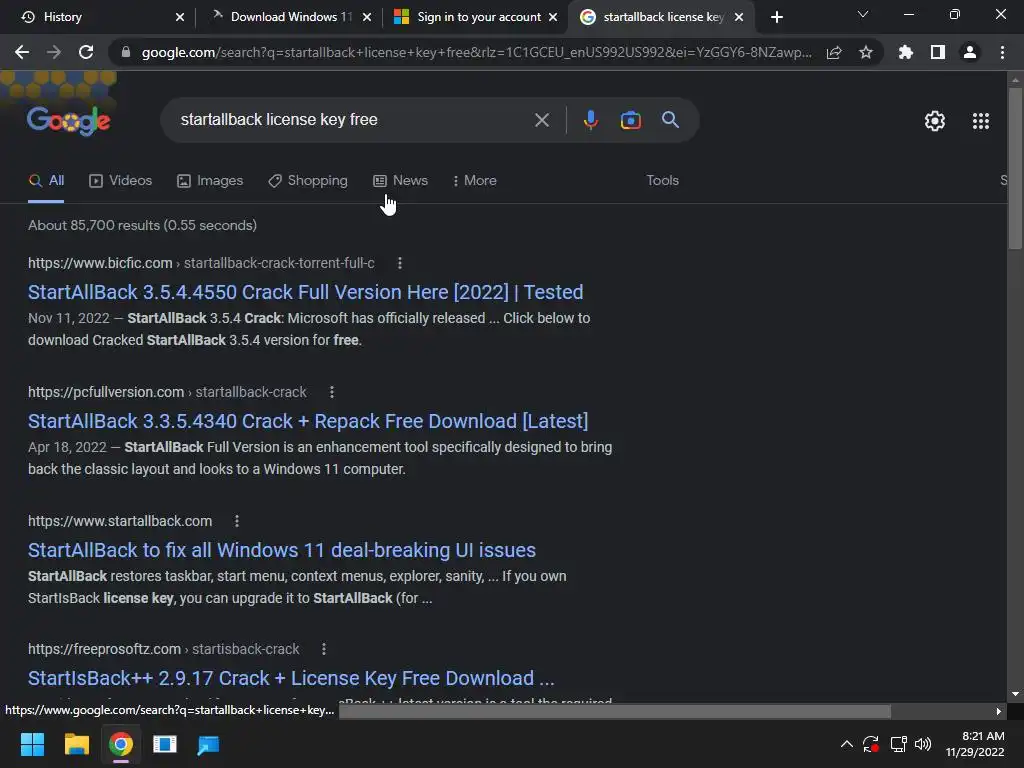Viewport: 1024px width, 768px height.
Task: Open options for bicfic.com result
Action: tap(400, 263)
